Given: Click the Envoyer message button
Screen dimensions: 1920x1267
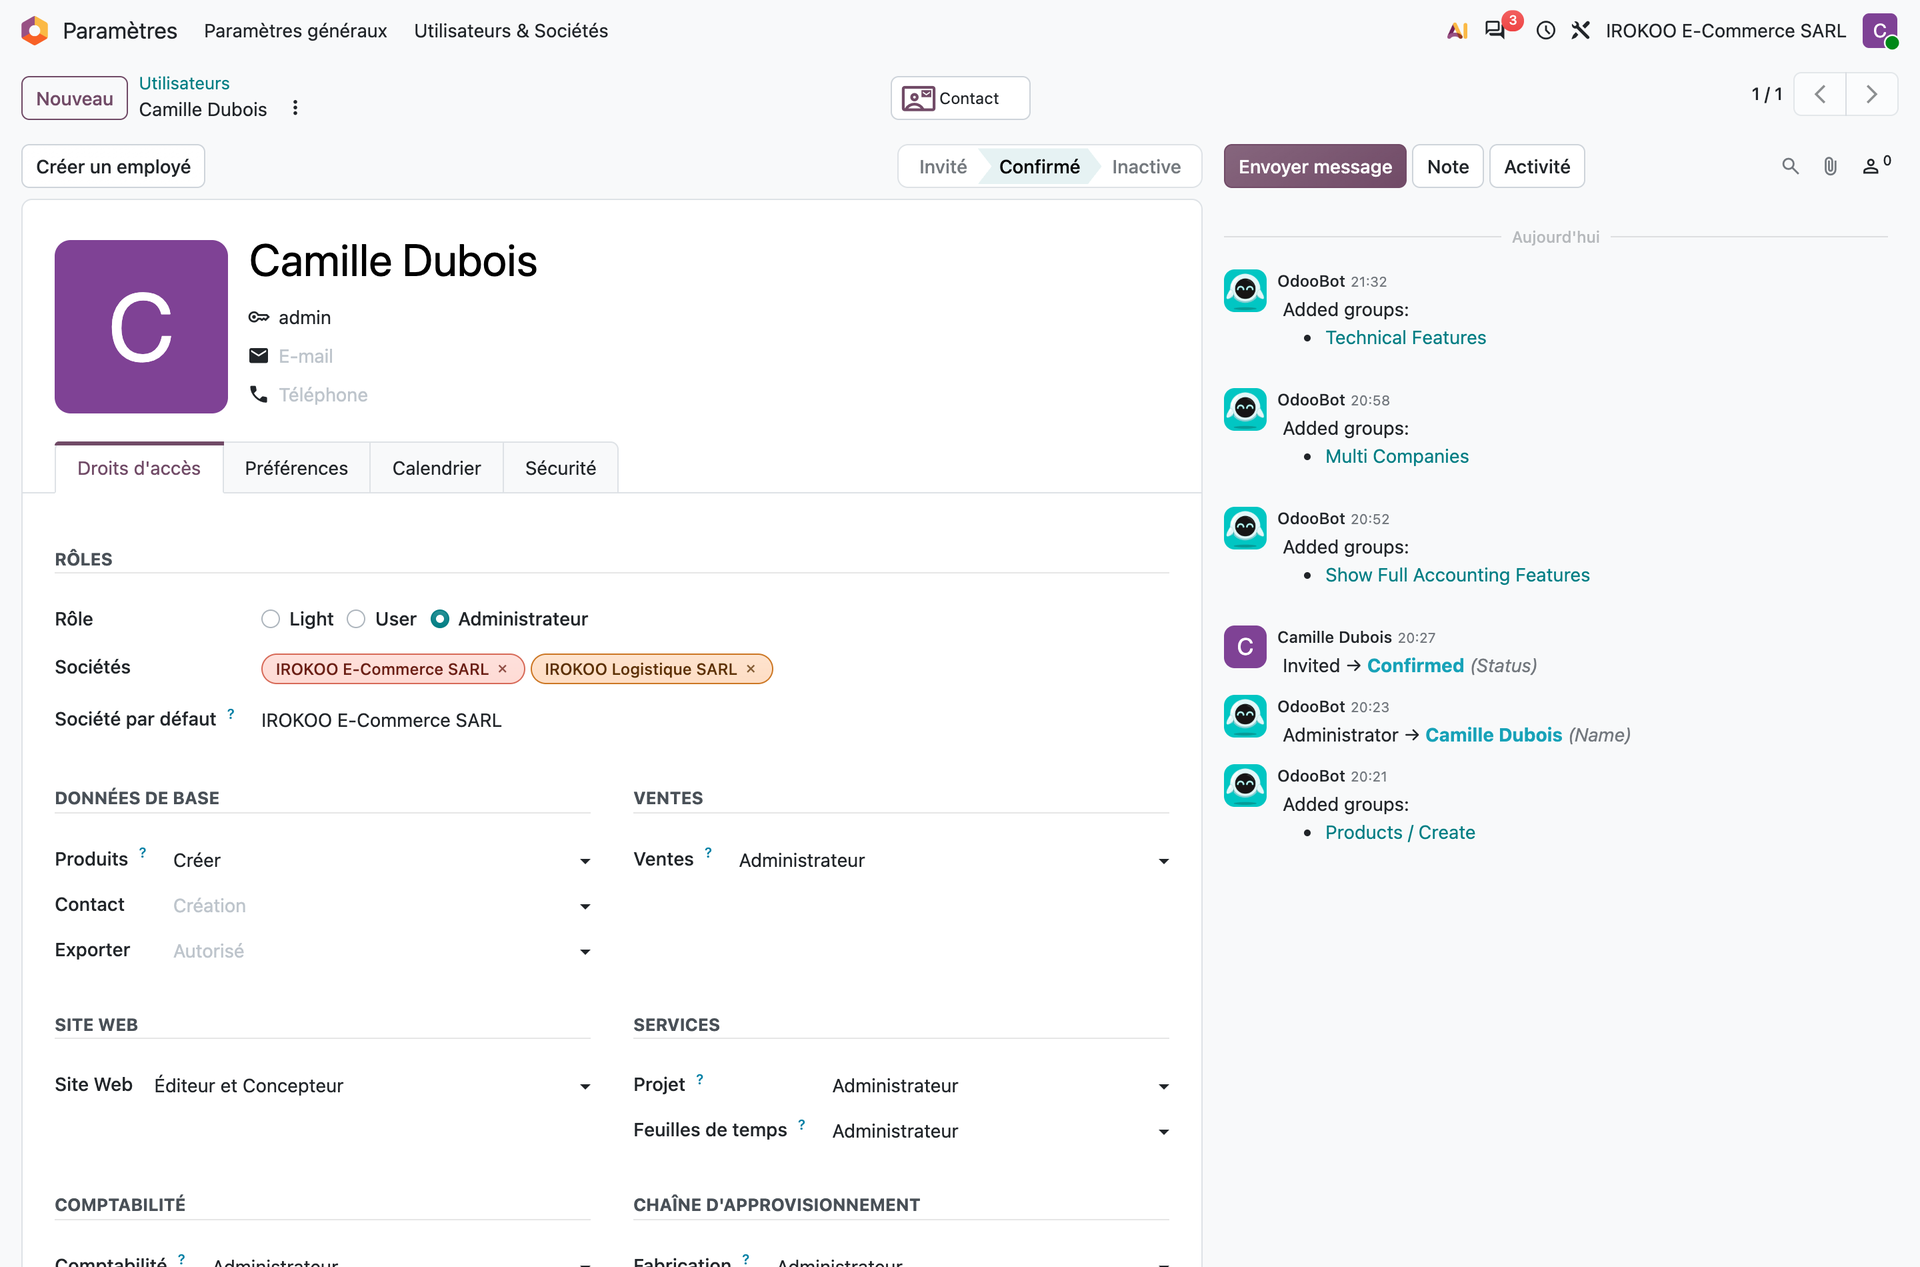Looking at the screenshot, I should pos(1315,167).
